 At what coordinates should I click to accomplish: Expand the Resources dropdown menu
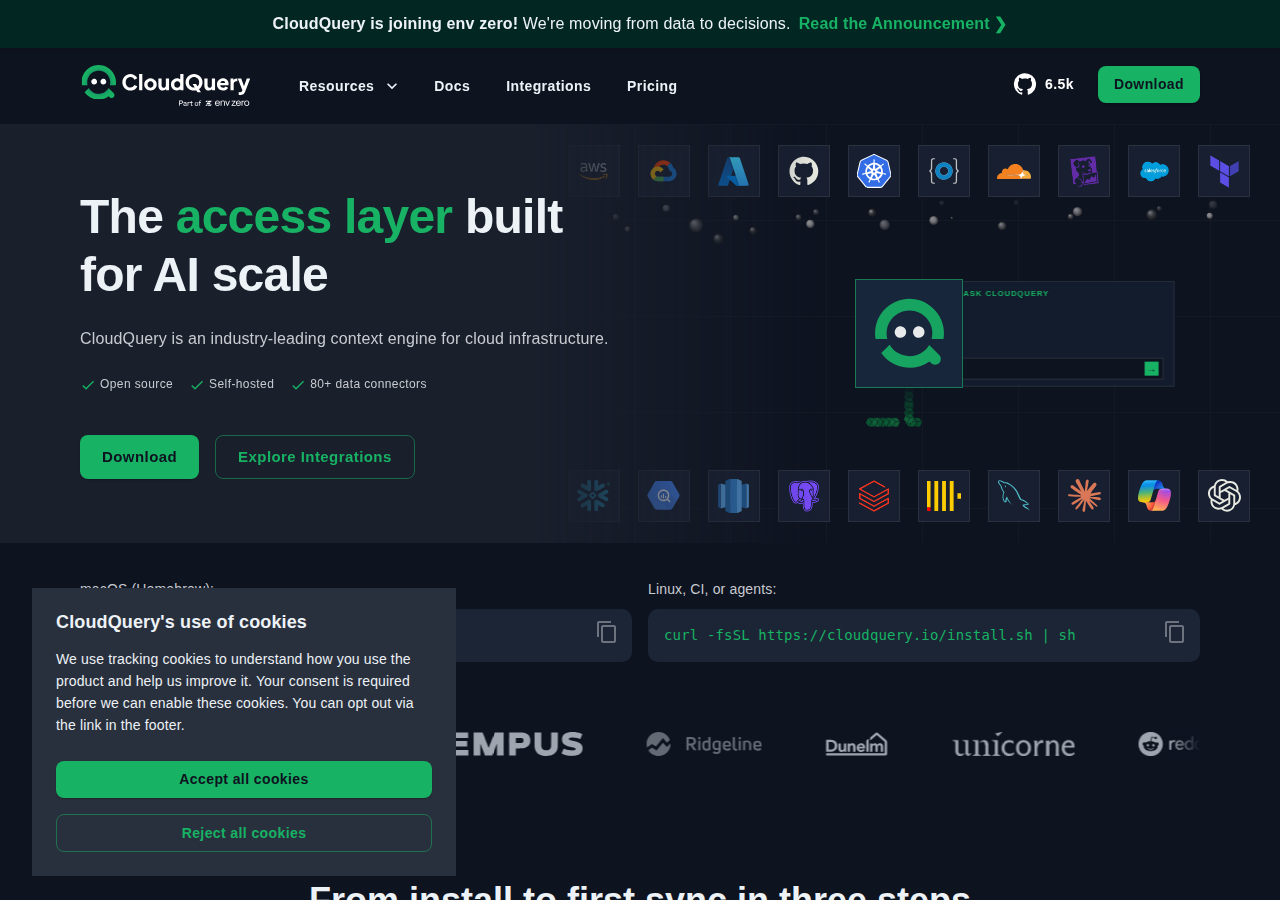(x=348, y=86)
